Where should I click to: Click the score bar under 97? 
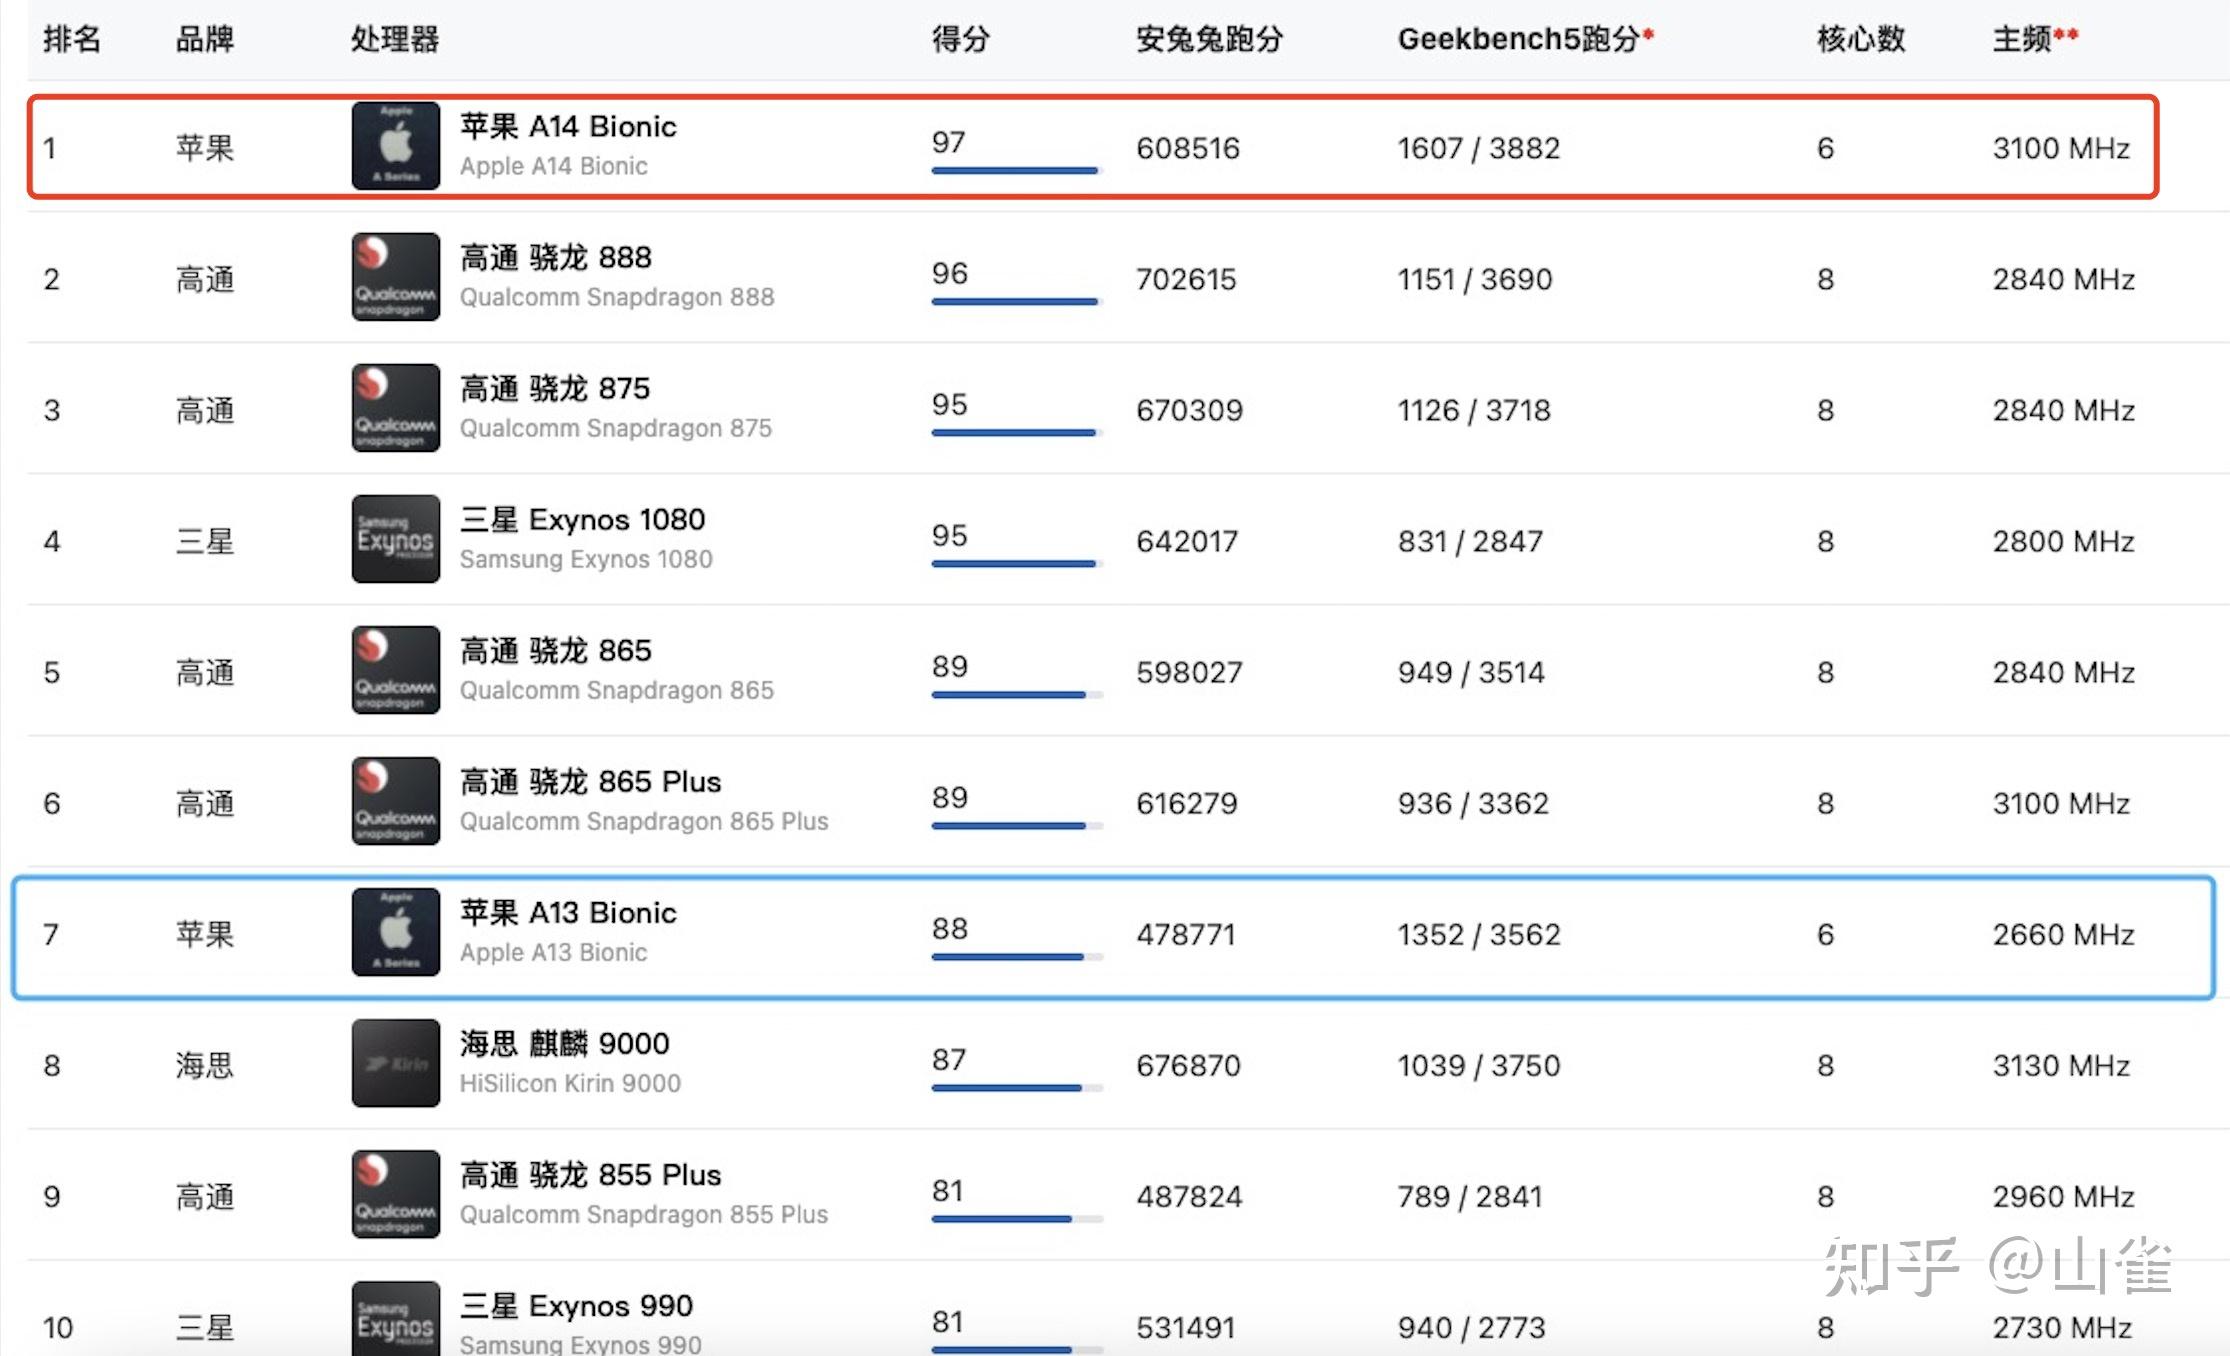(x=1016, y=171)
